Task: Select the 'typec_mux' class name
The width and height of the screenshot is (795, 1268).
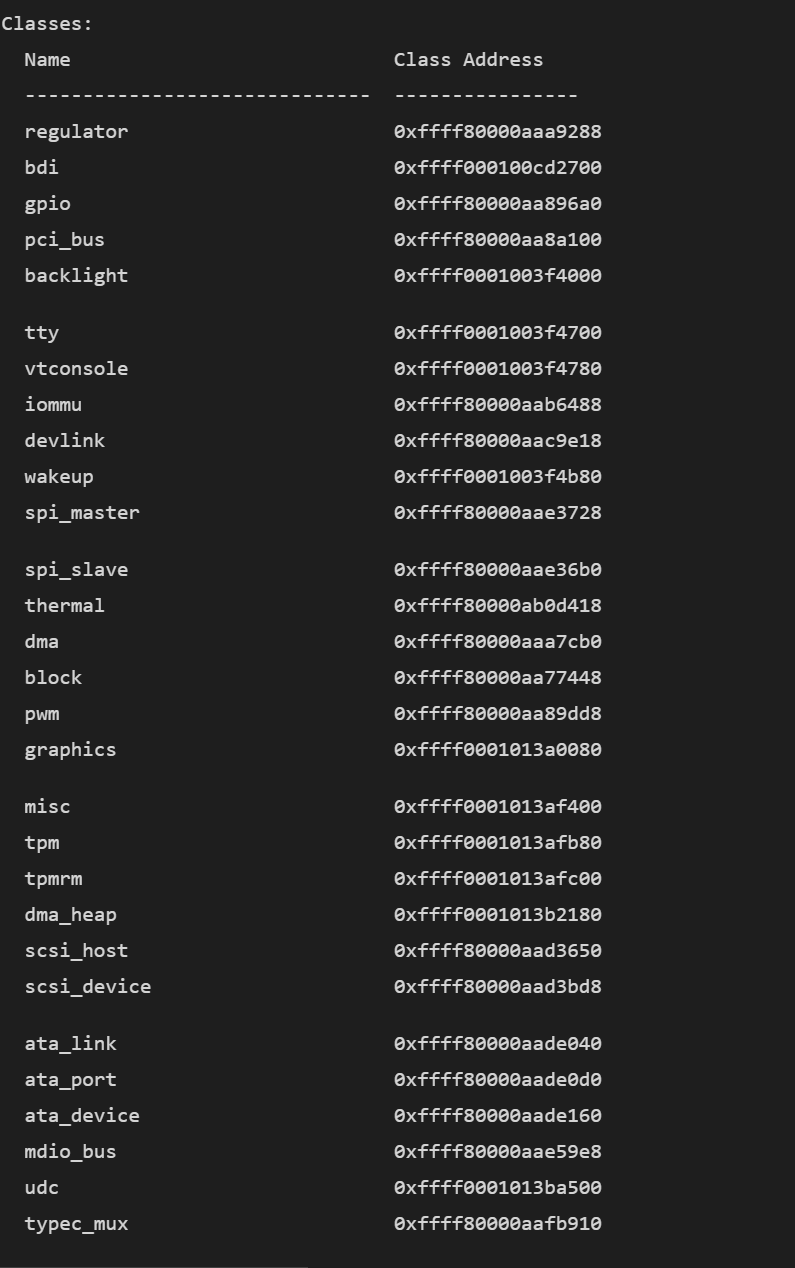Action: point(76,1224)
